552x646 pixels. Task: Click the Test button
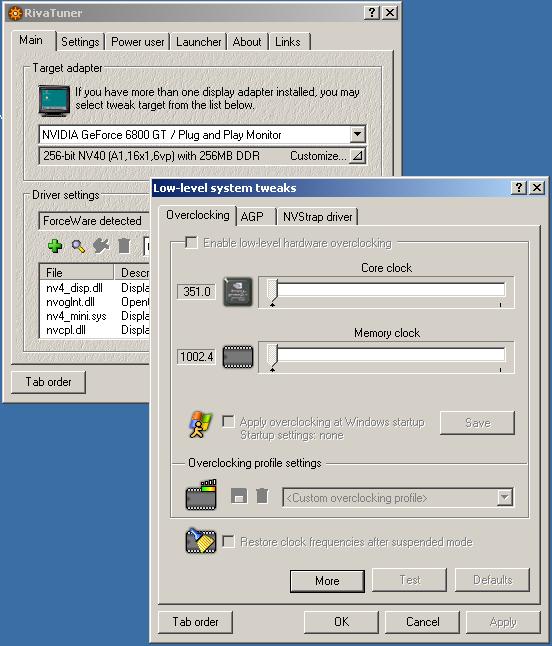(x=409, y=580)
